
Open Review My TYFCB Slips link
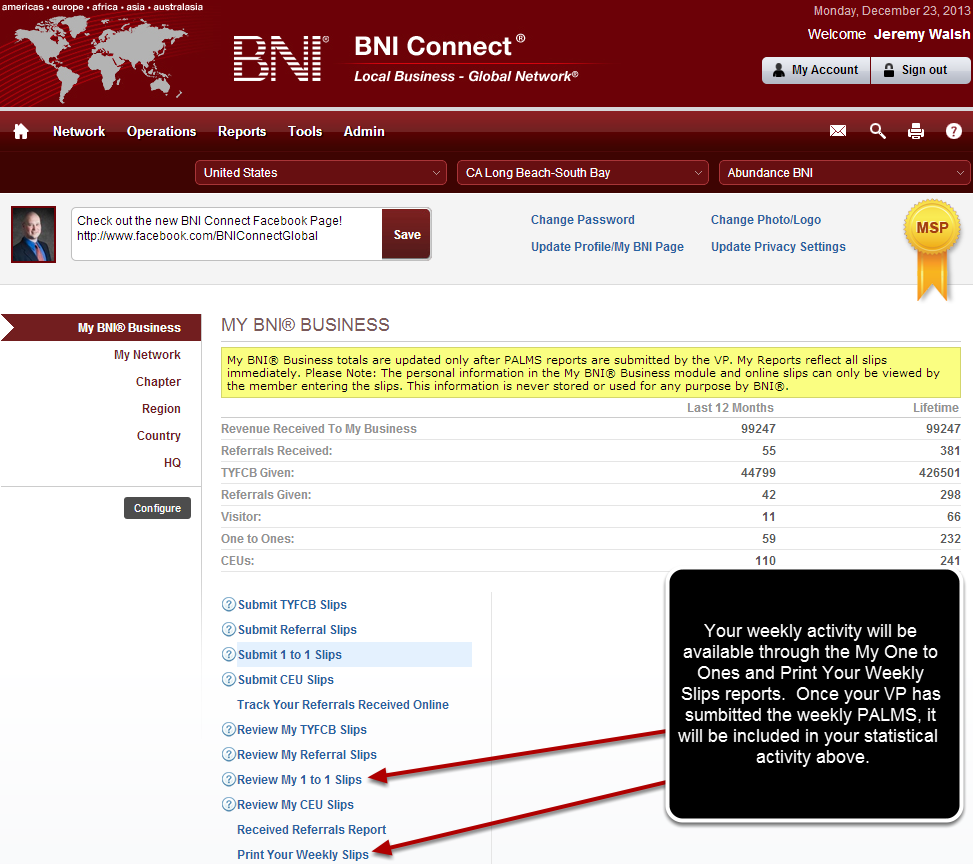point(302,730)
